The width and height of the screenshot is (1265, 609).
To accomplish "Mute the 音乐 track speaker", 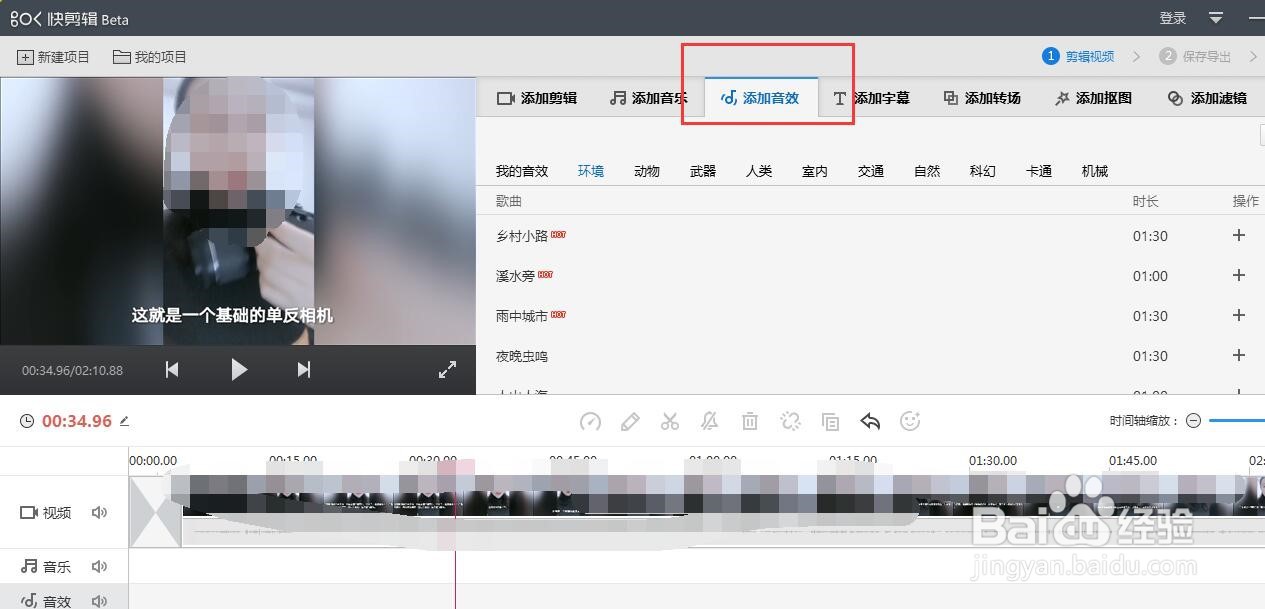I will click(99, 566).
